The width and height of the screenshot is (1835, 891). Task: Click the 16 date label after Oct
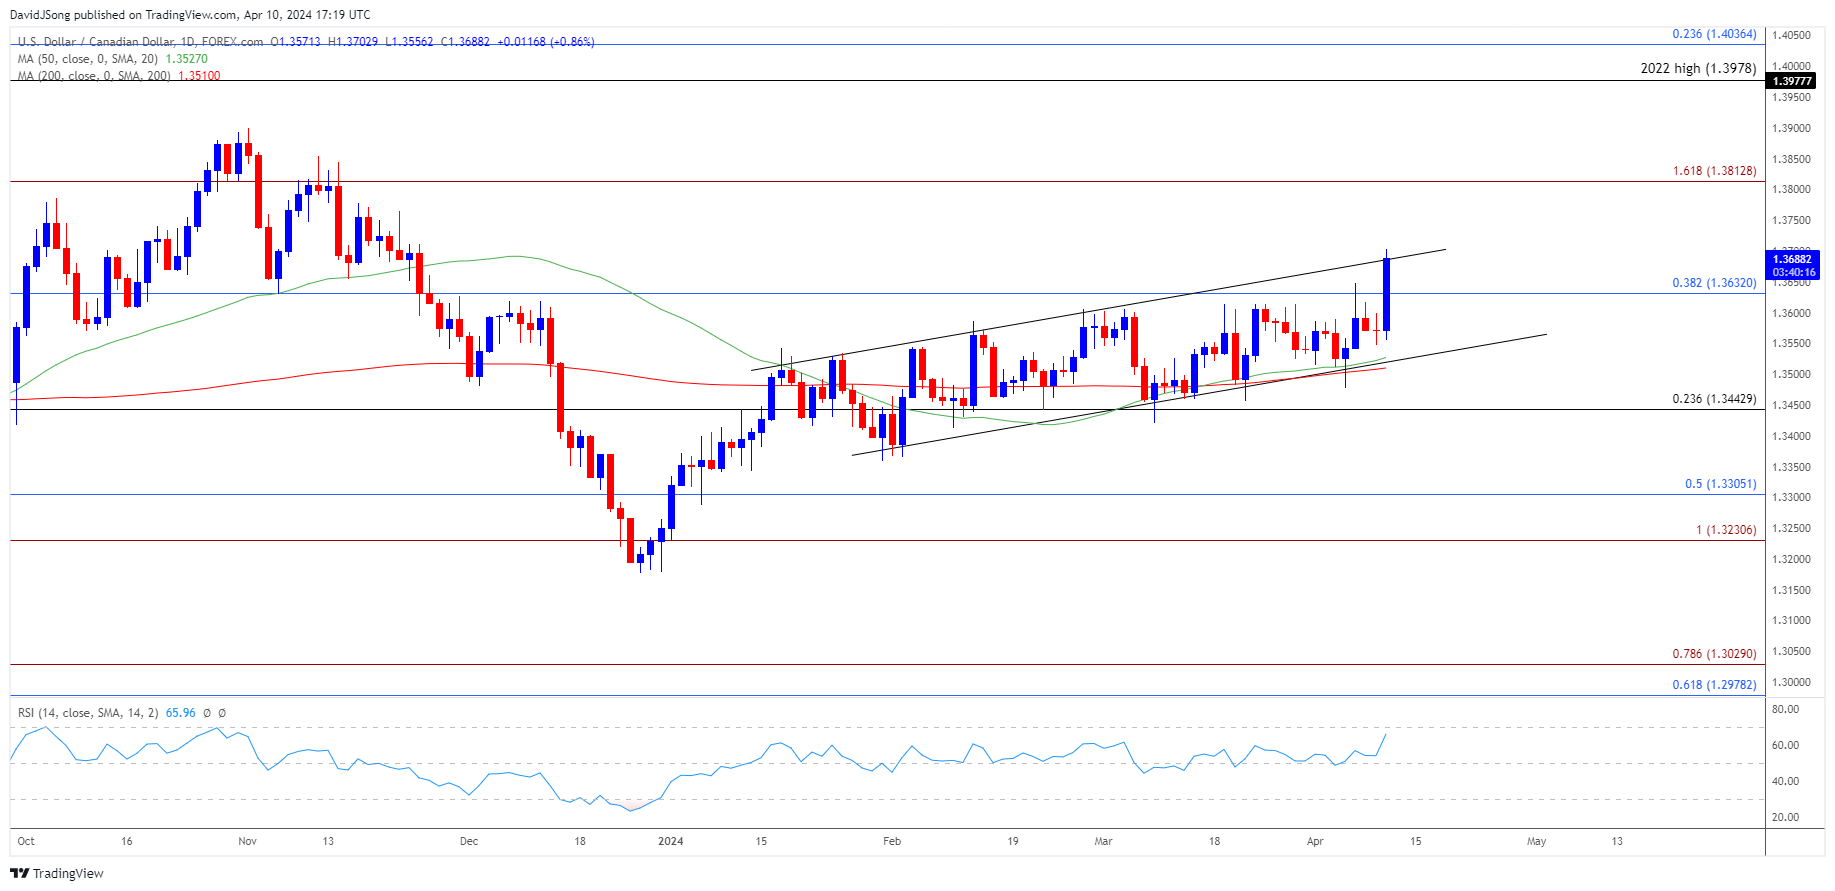tap(127, 841)
